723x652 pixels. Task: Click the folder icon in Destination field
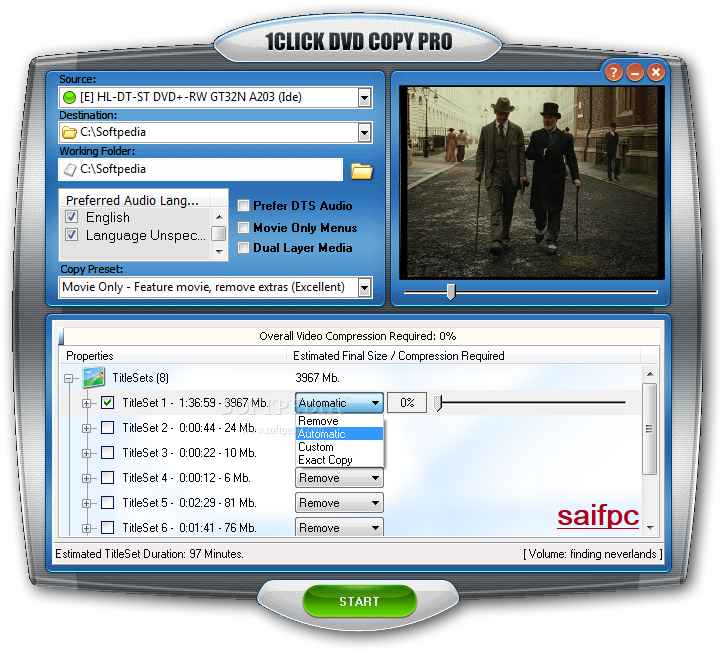69,132
